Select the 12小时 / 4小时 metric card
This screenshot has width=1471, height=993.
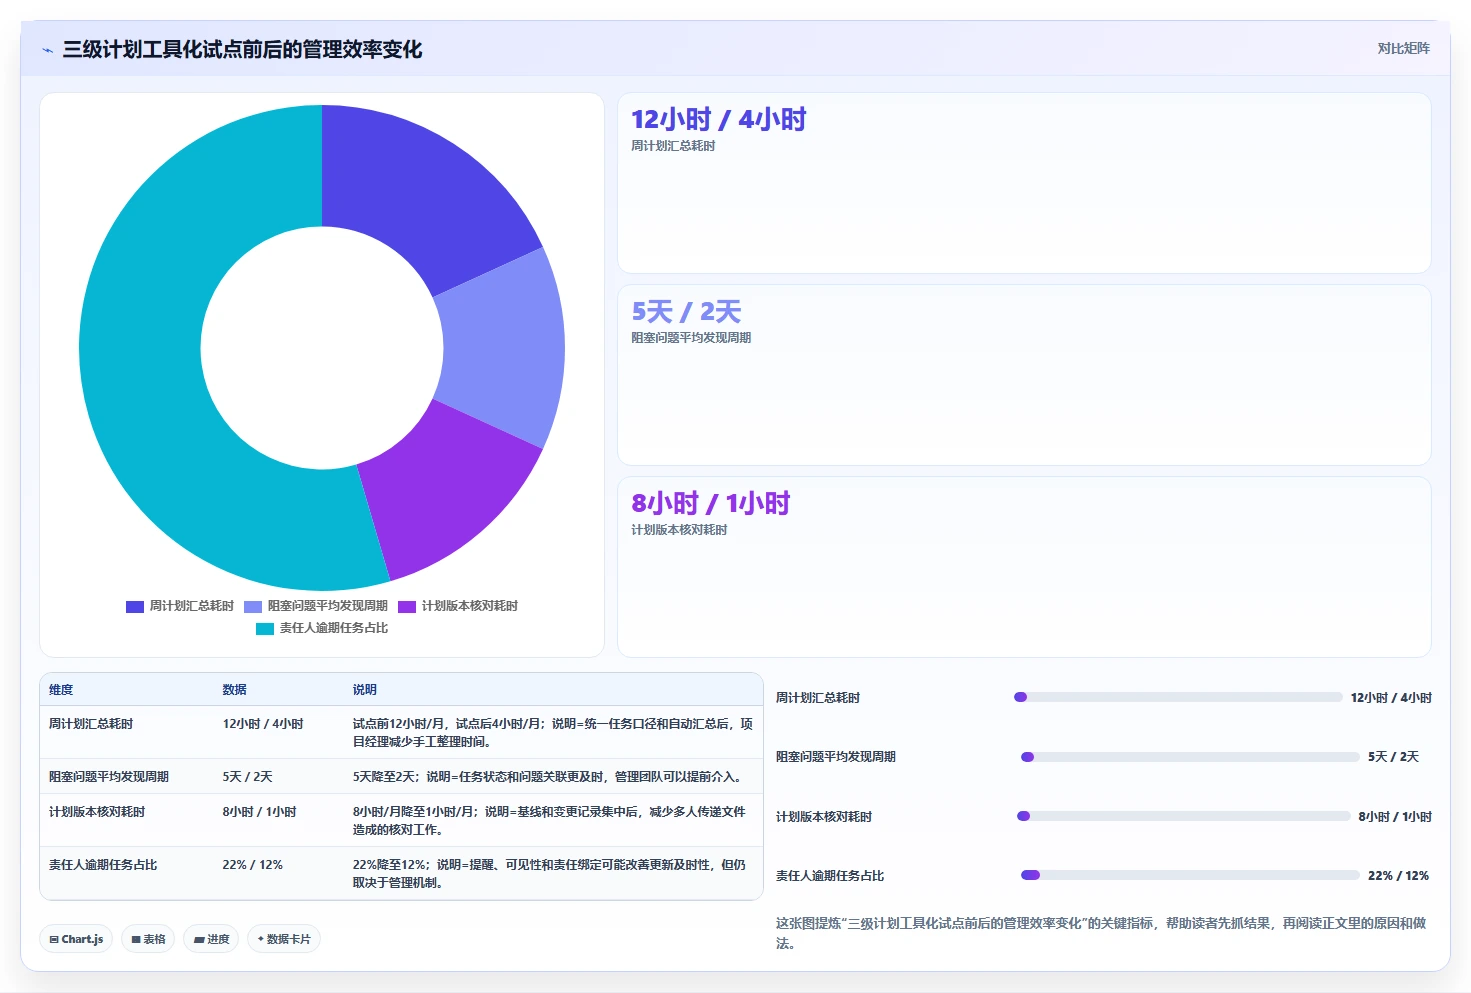click(x=1024, y=183)
